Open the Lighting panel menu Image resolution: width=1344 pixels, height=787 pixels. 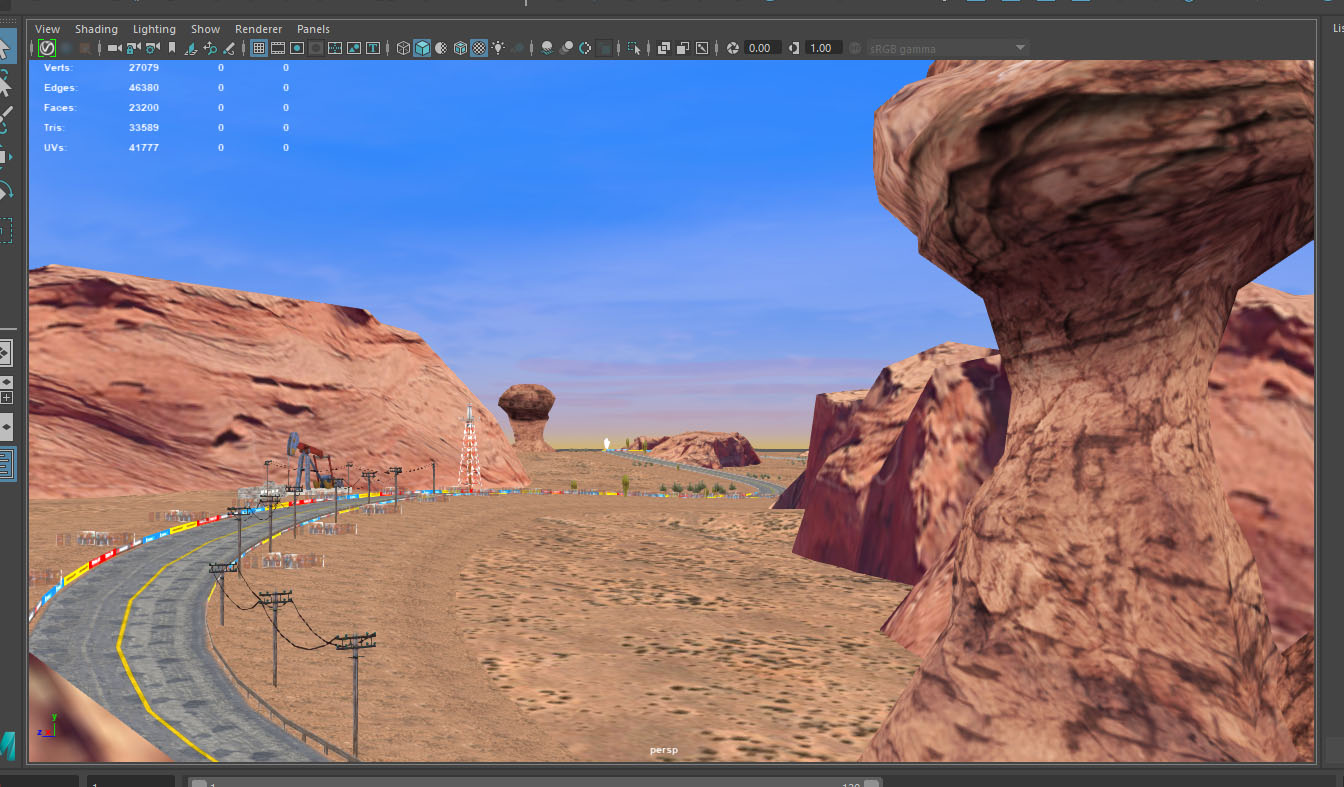click(154, 29)
